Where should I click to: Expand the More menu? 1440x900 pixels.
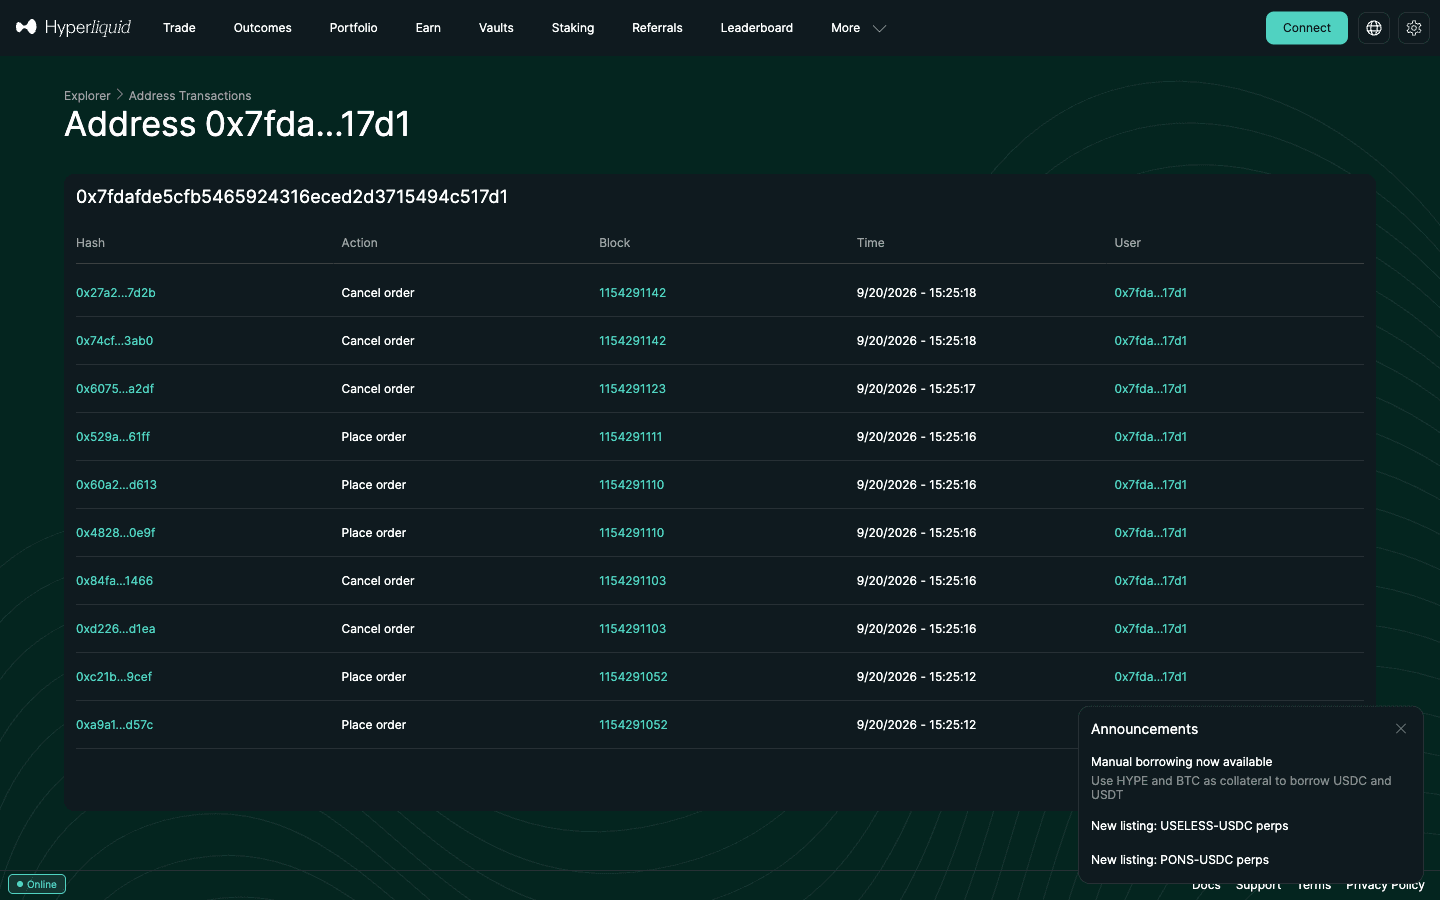(858, 28)
